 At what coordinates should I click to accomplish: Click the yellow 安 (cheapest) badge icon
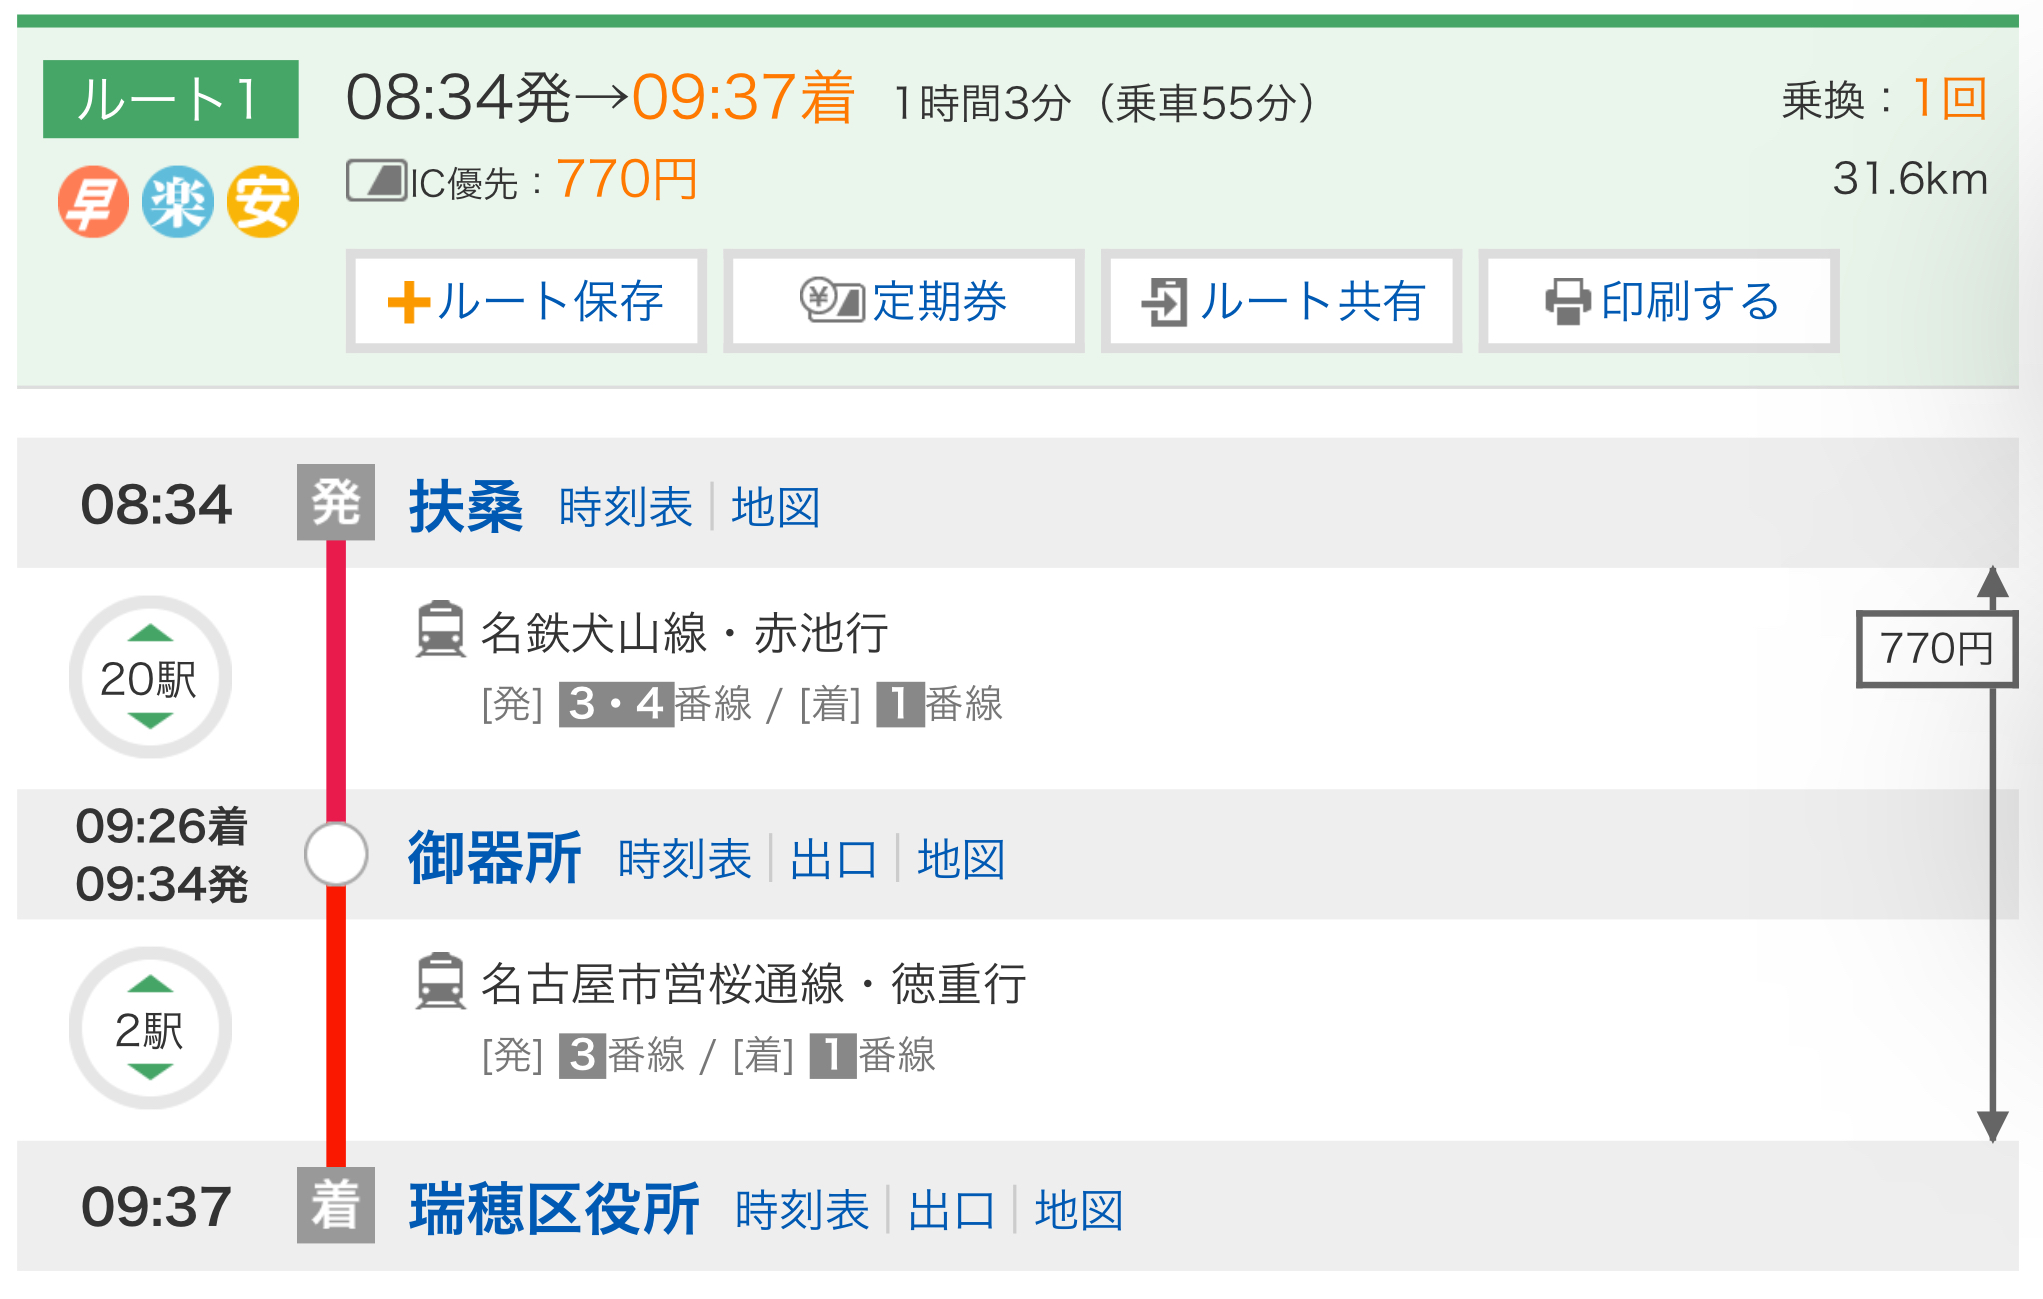(262, 201)
